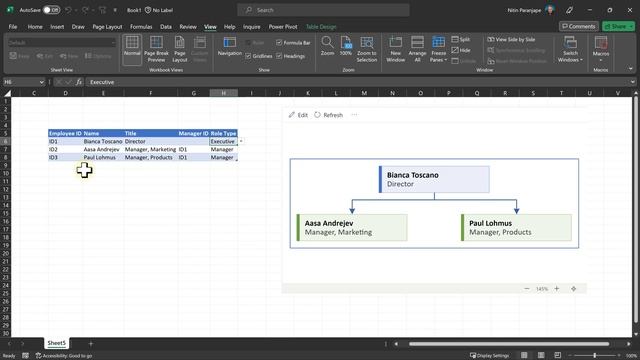Click the horizontal scrollbar thumb
This screenshot has width=640, height=360.
[x=509, y=344]
